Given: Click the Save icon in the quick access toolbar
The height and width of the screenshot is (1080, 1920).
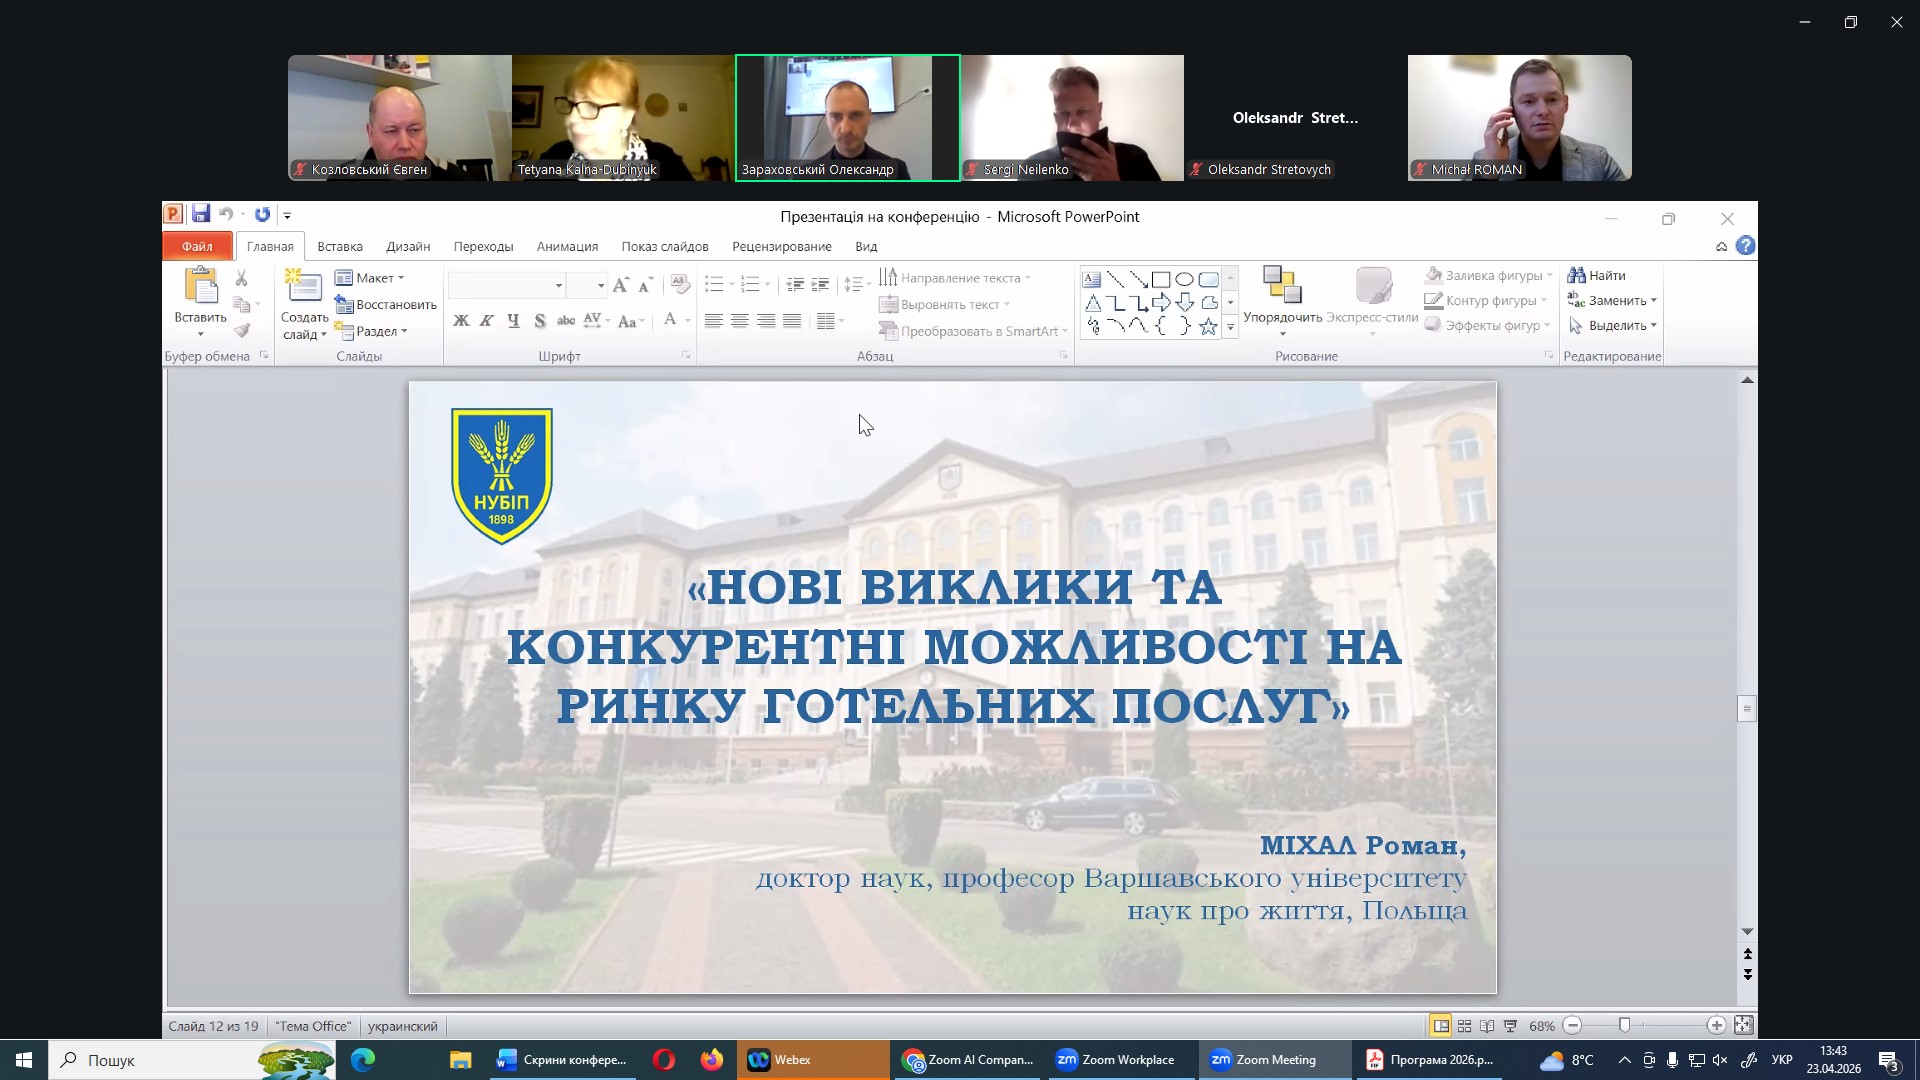Looking at the screenshot, I should pos(201,214).
